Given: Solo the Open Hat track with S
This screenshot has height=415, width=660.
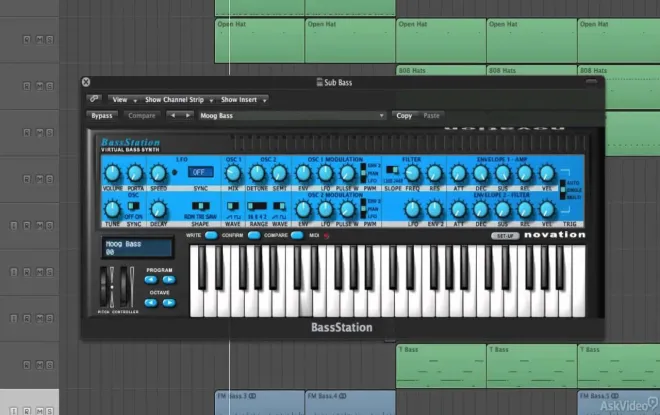Looking at the screenshot, I should [50, 40].
